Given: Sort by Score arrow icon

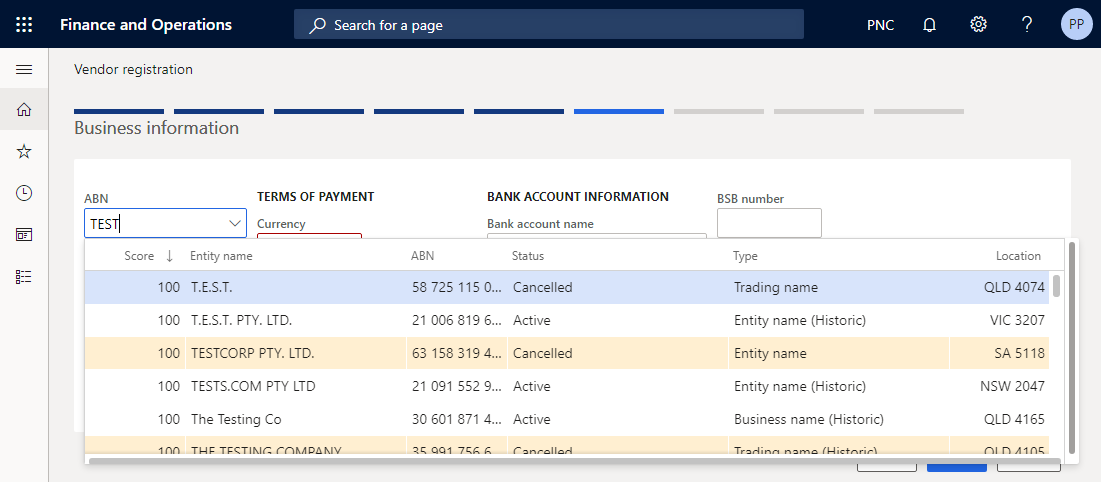Looking at the screenshot, I should point(169,256).
